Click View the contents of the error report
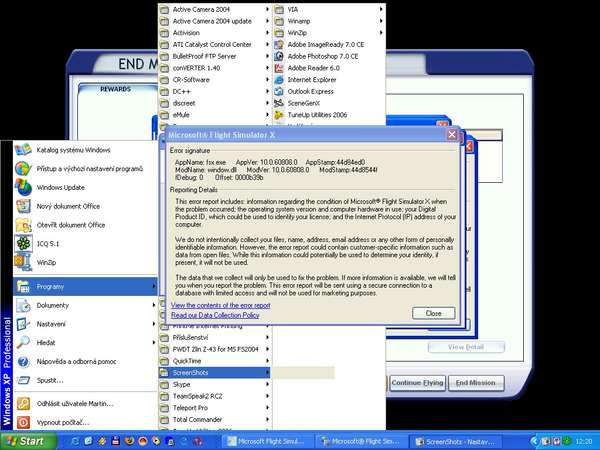 [x=220, y=305]
